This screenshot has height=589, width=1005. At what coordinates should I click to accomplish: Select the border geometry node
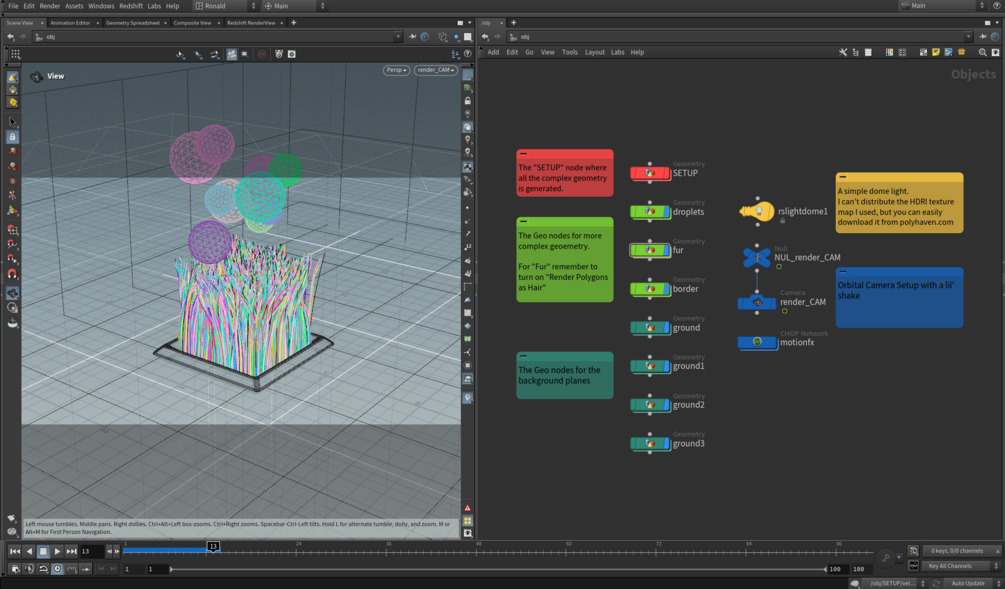tap(650, 289)
